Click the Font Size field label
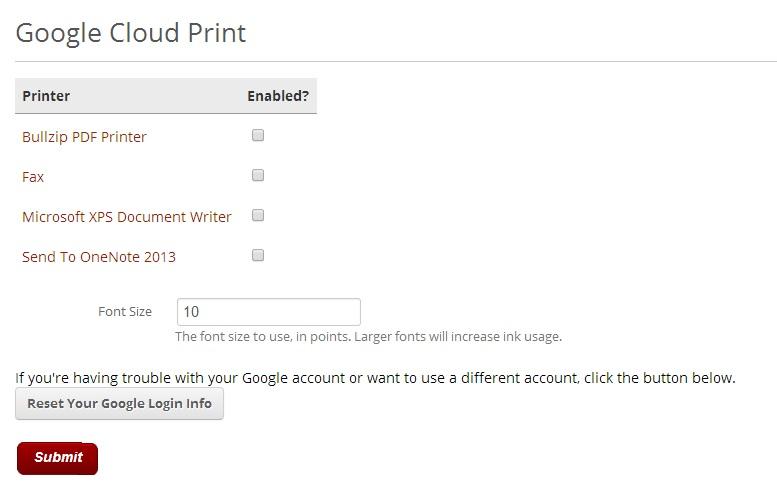This screenshot has height=485, width=777. [x=125, y=312]
